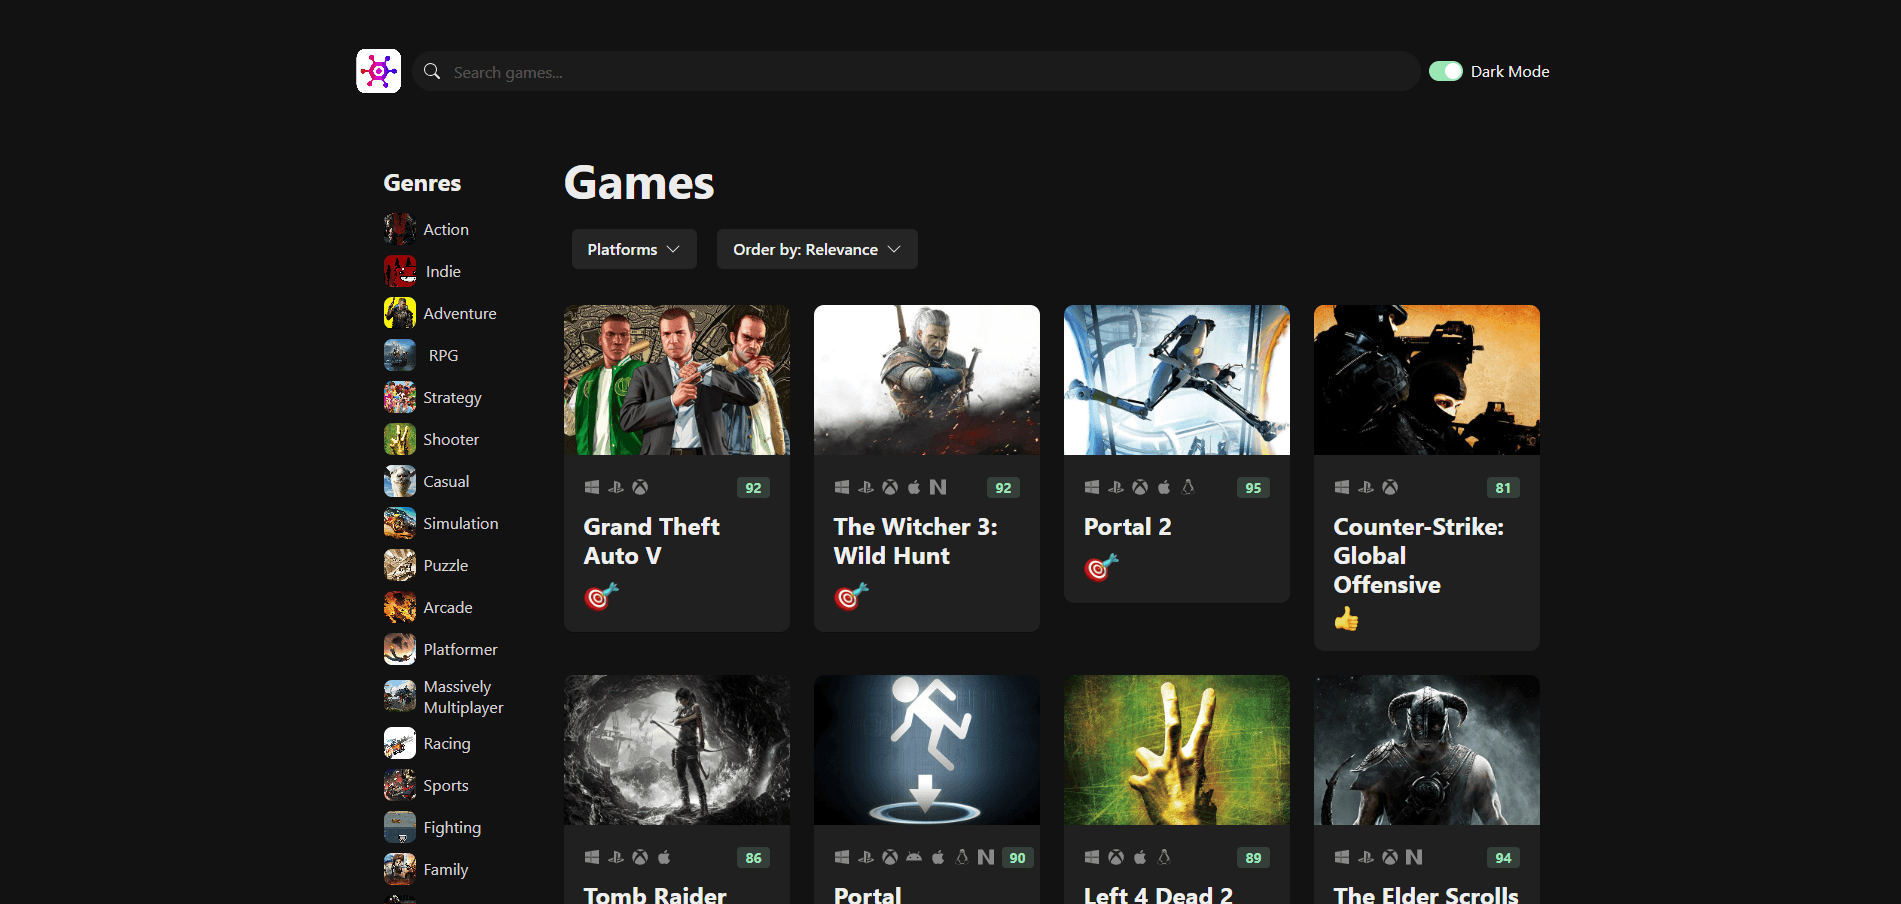Click the Sports genre icon

[400, 785]
